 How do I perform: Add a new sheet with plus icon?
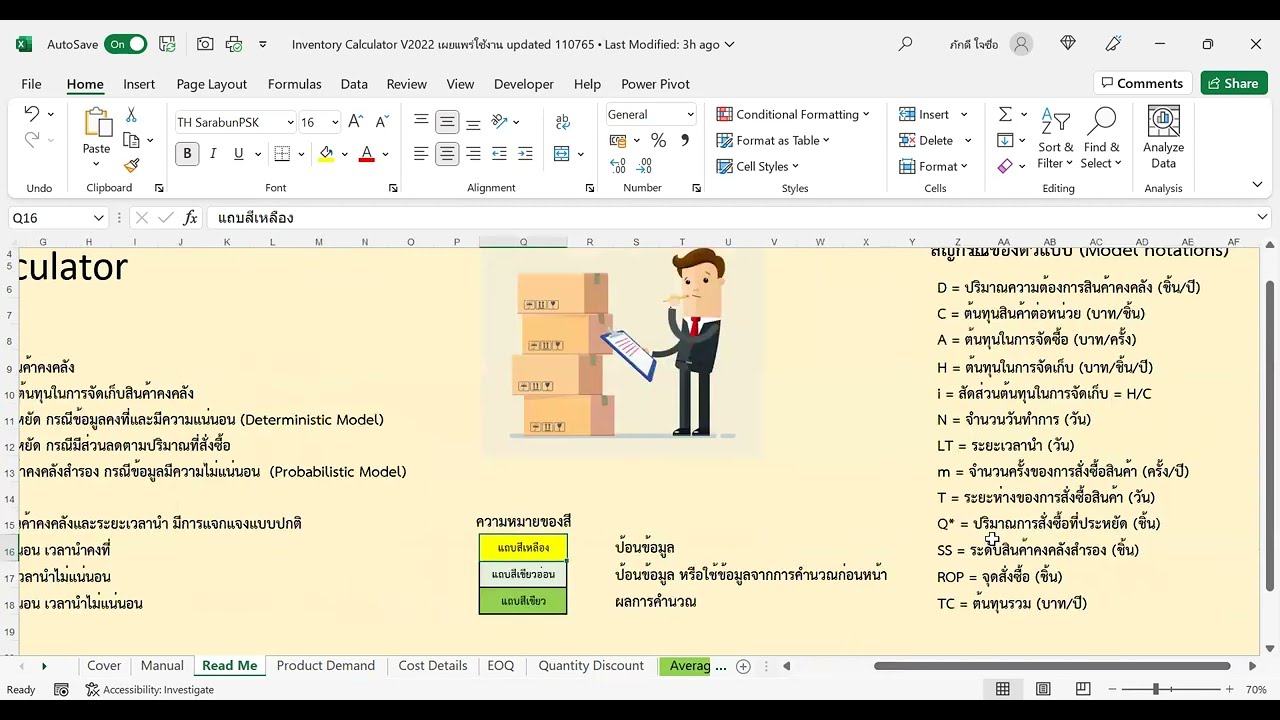pos(743,666)
